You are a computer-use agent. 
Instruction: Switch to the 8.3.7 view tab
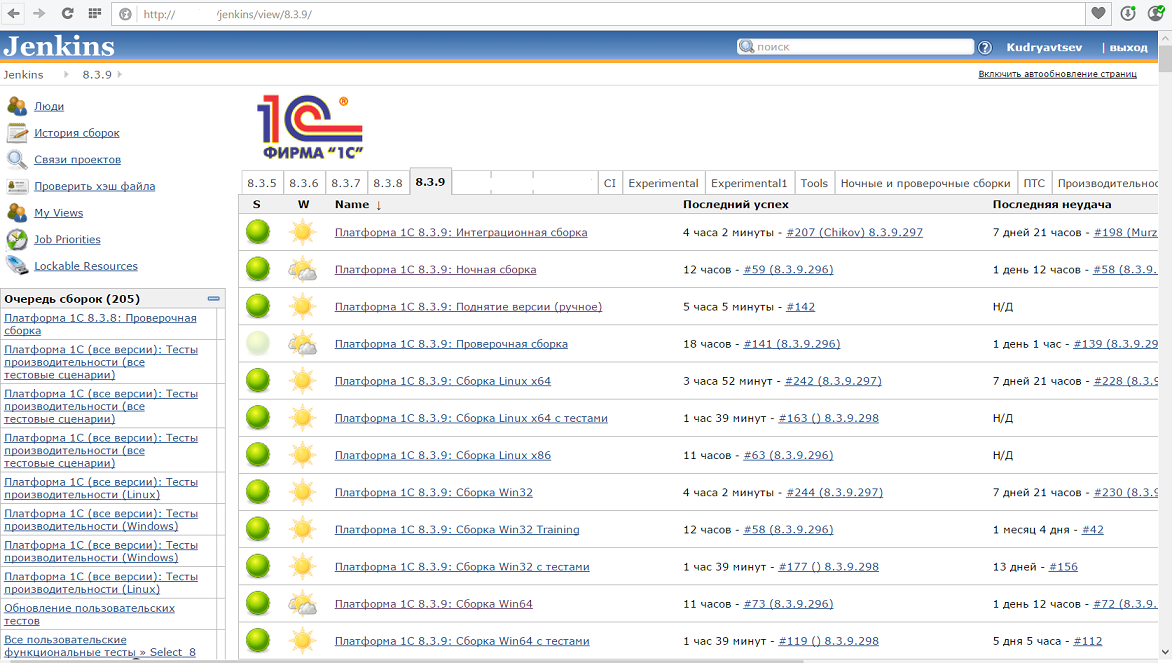click(x=345, y=183)
